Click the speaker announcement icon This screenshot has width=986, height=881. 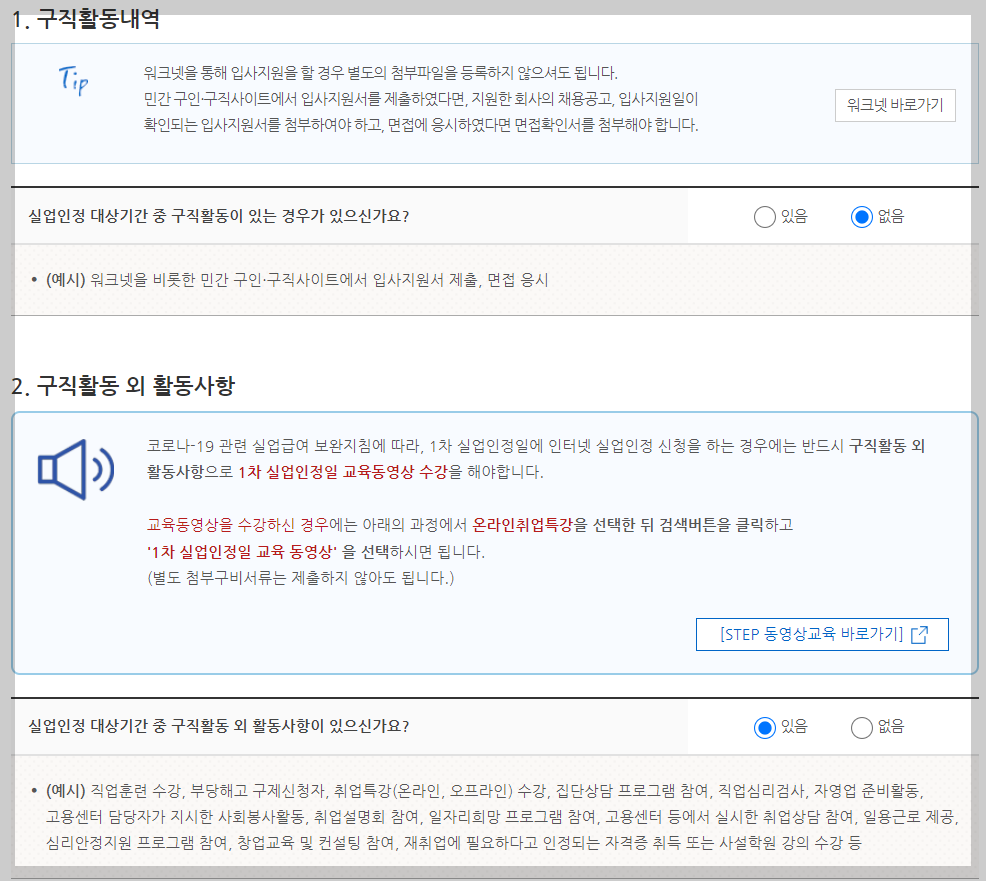coord(76,470)
